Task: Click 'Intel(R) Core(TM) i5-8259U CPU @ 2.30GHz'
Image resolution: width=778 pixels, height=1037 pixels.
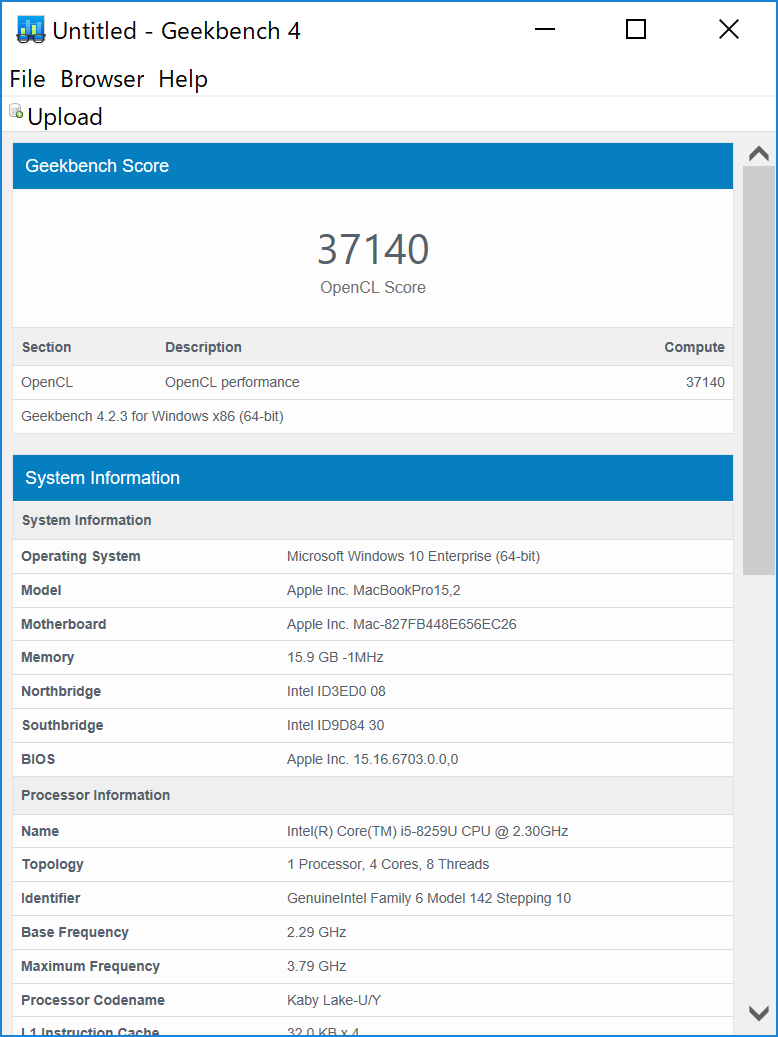Action: click(x=427, y=831)
